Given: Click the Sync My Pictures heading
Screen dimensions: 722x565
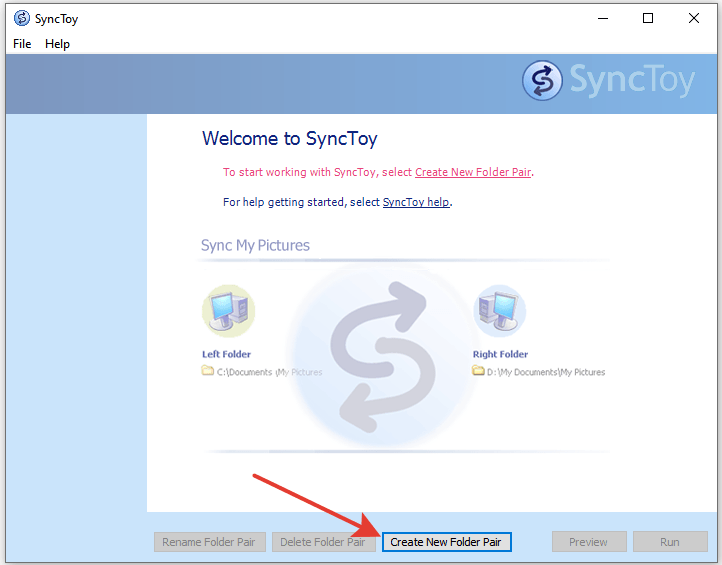Looking at the screenshot, I should (x=256, y=245).
